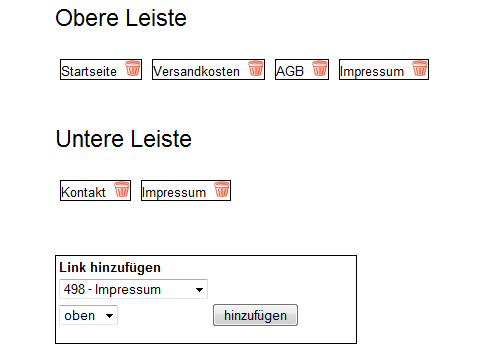Click the arrow of the page select box
The height and width of the screenshot is (360, 484).
[x=199, y=290]
